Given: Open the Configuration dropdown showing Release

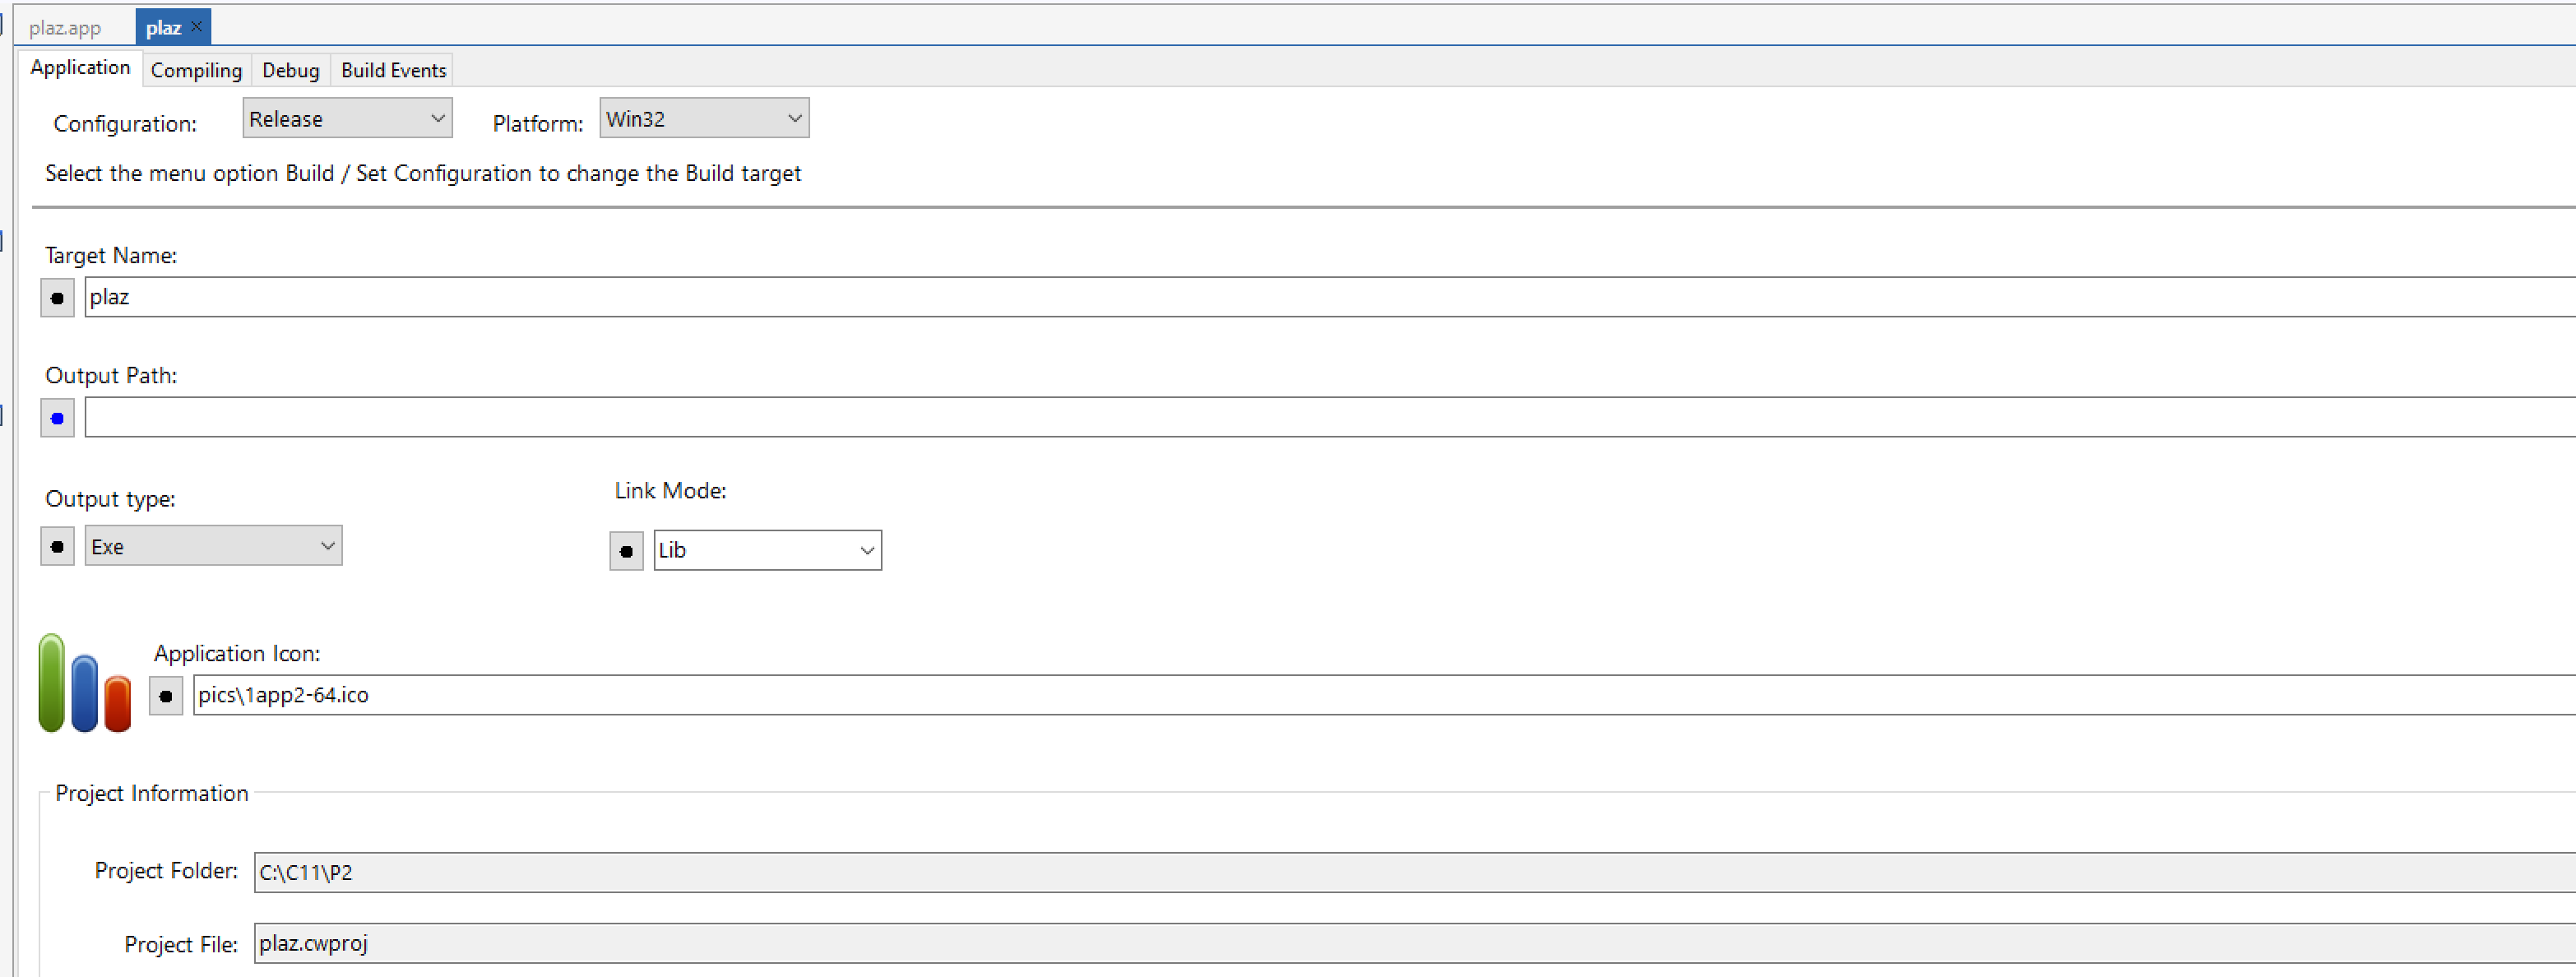Looking at the screenshot, I should coord(347,119).
